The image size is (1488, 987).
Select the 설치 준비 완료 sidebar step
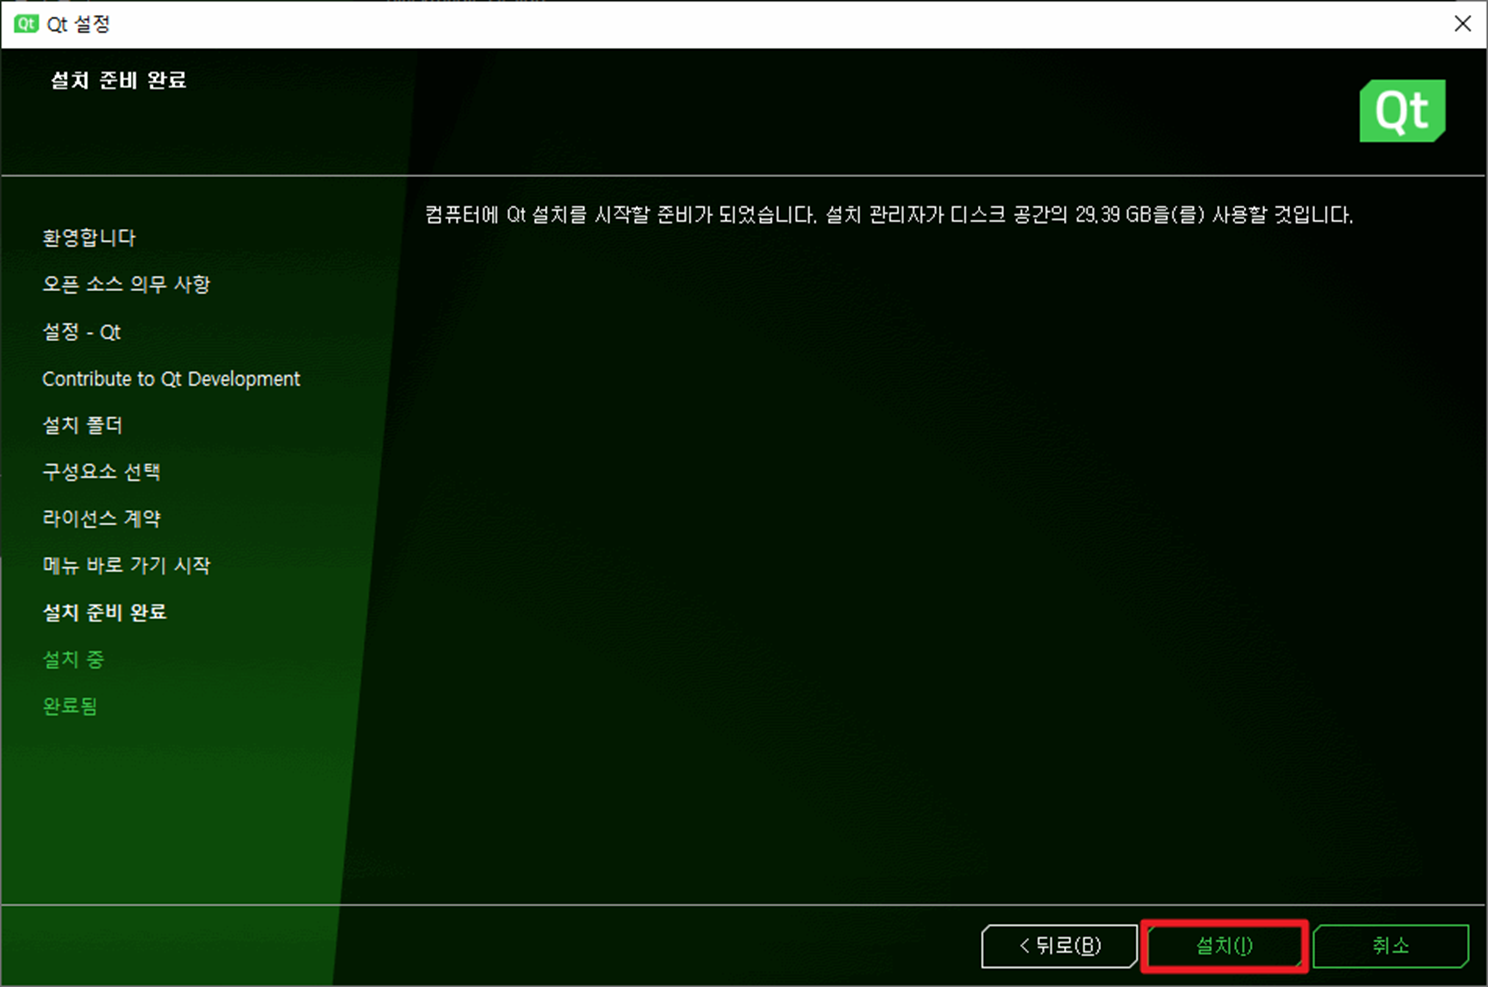(x=104, y=612)
